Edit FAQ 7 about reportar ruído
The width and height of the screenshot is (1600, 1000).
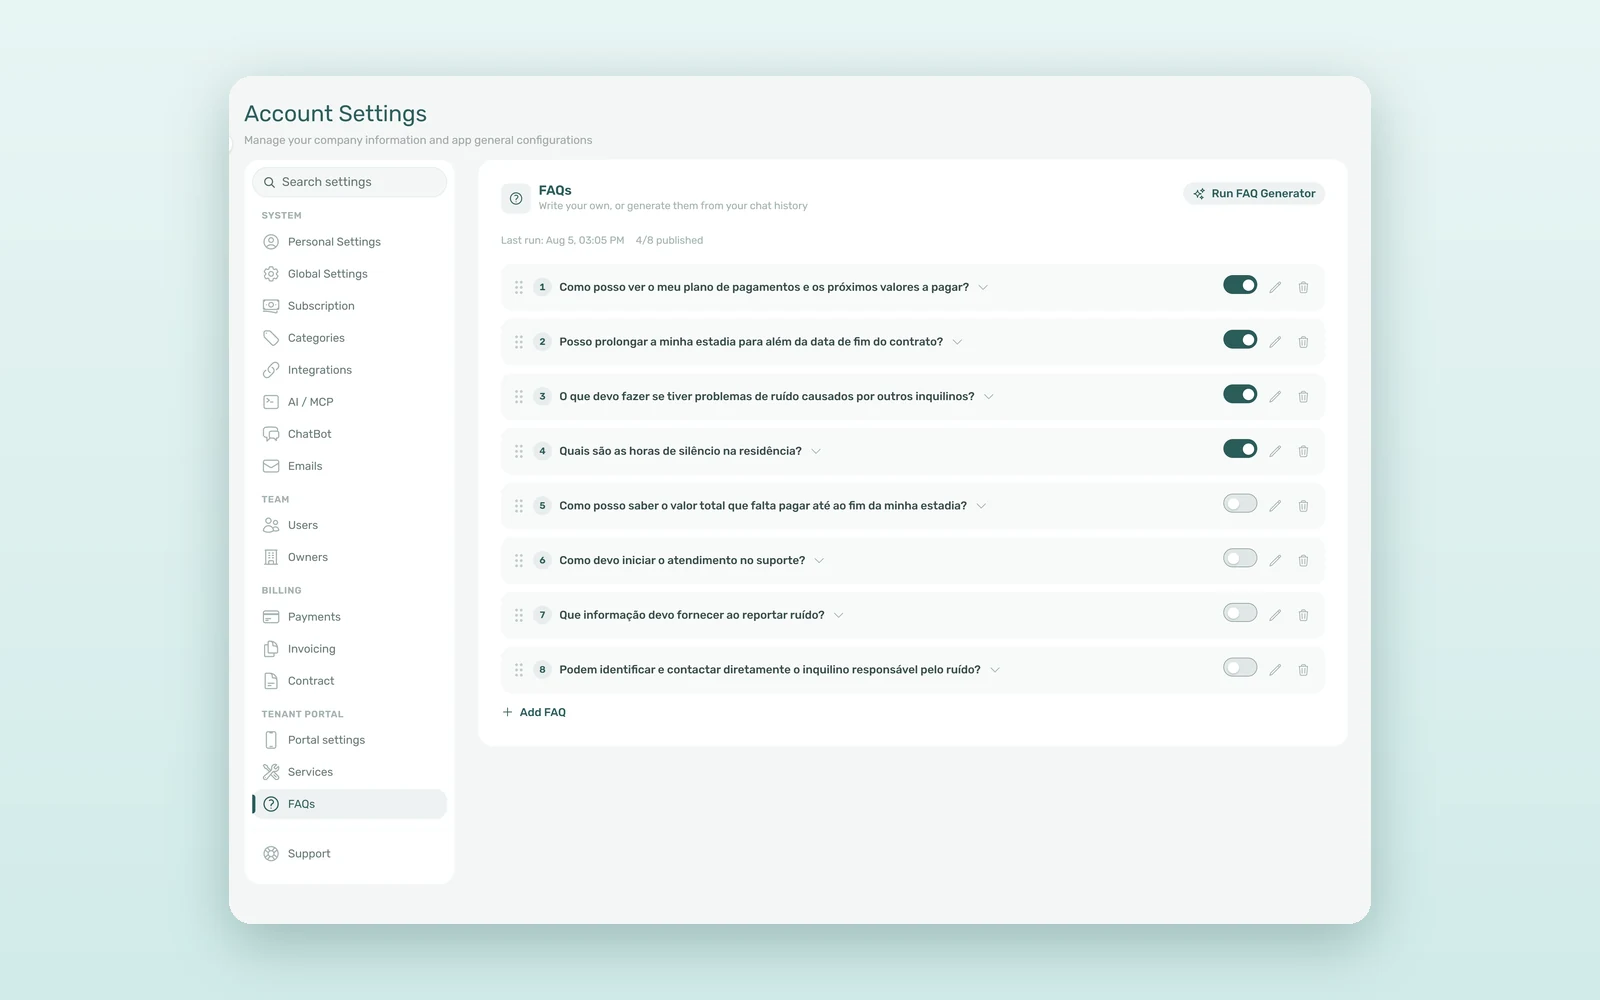coord(1275,615)
